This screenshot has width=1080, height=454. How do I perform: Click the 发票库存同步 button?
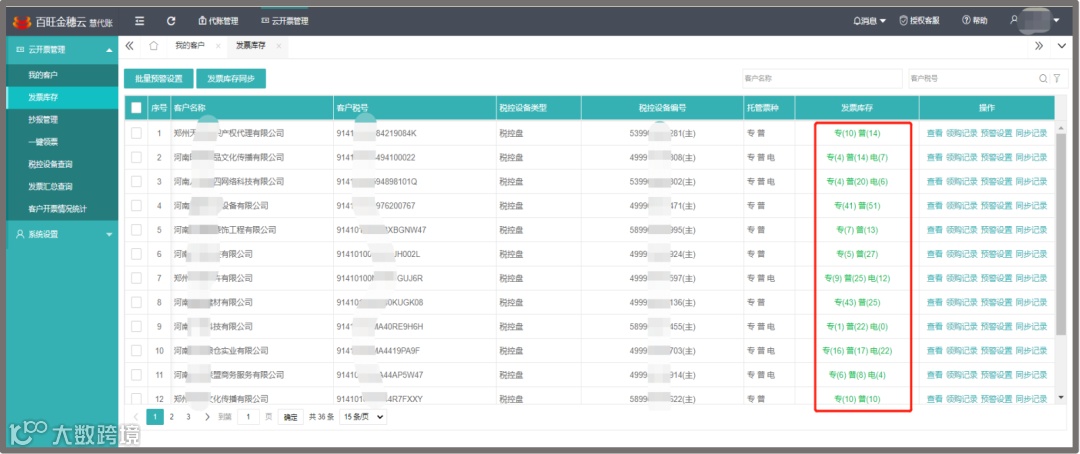click(x=231, y=79)
